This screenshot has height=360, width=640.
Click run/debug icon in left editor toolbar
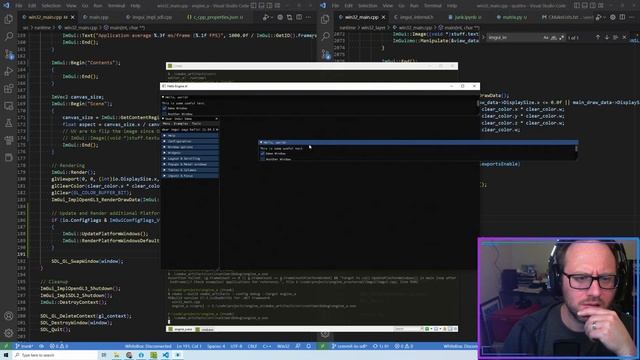click(266, 17)
